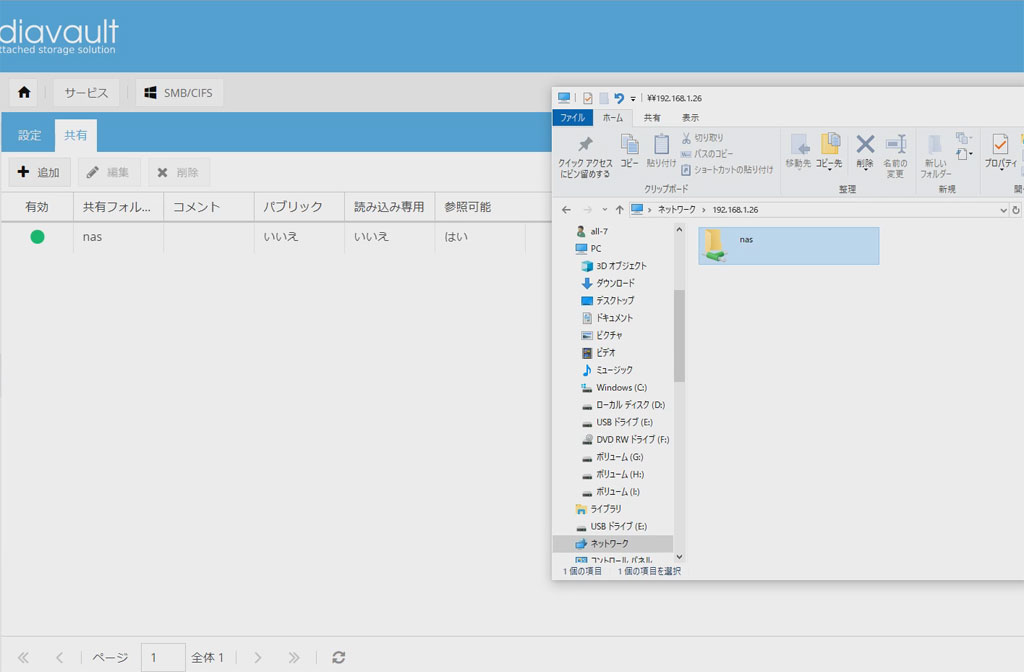Screen dimensions: 1024x672
Task: Click the undo arrow in Explorer title bar
Action: point(619,98)
